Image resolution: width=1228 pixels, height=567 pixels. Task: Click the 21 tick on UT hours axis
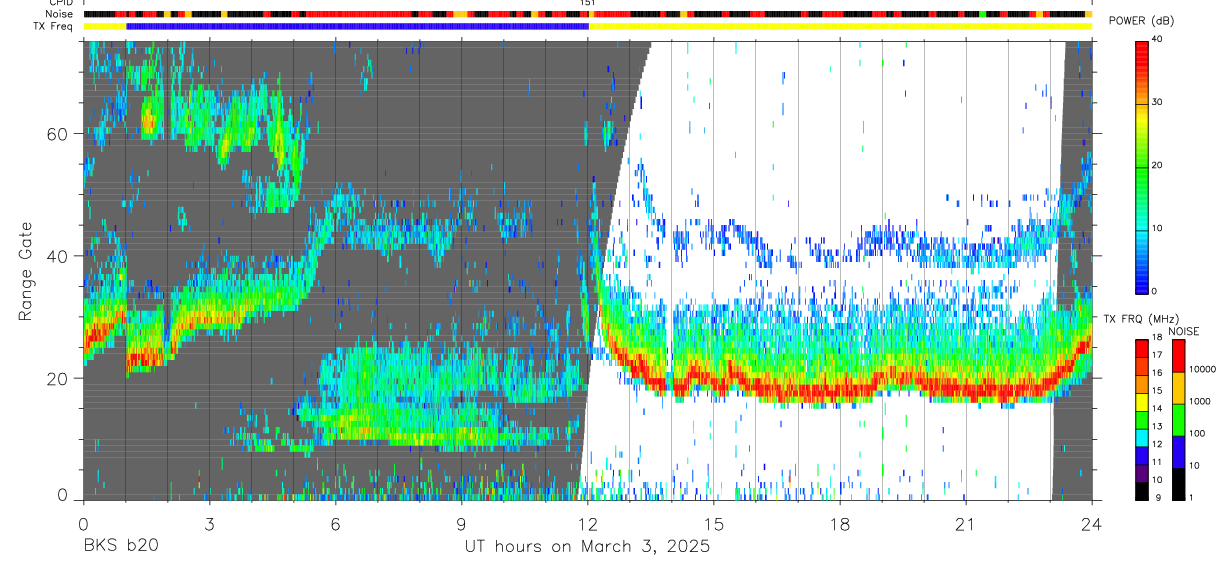click(966, 524)
